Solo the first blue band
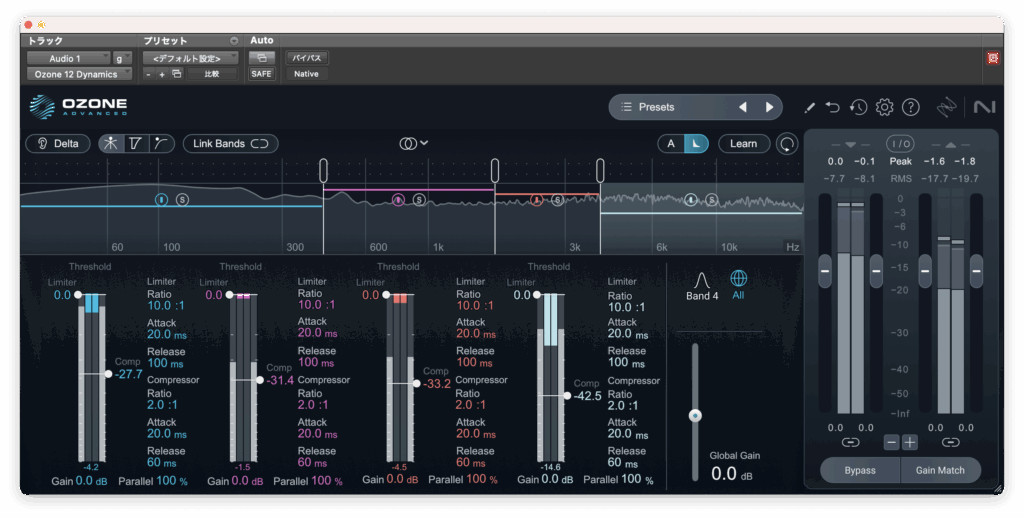The height and width of the screenshot is (518, 1024). pyautogui.click(x=182, y=200)
